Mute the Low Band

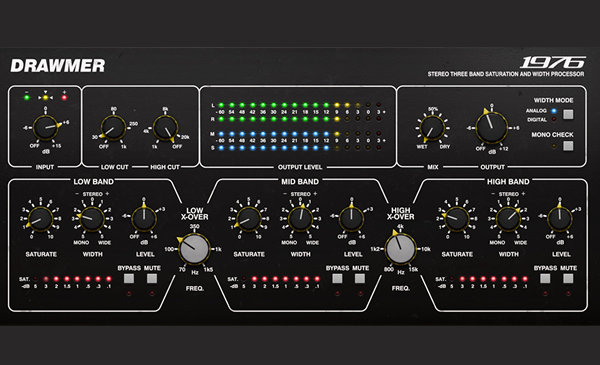click(x=152, y=279)
